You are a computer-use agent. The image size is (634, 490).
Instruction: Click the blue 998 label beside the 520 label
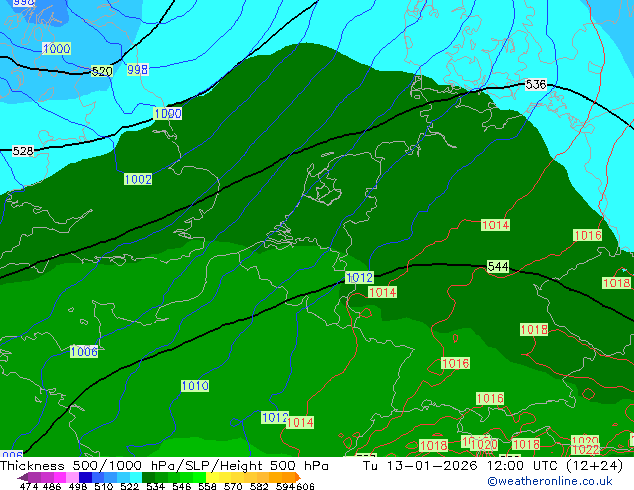(x=137, y=70)
